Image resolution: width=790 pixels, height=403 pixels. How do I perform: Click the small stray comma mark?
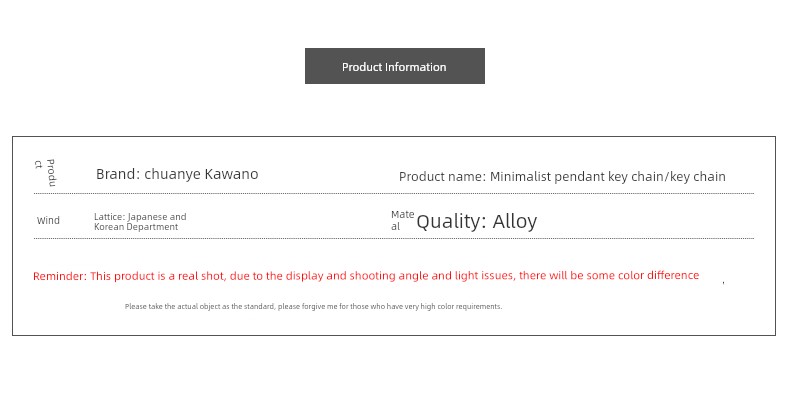[x=723, y=283]
